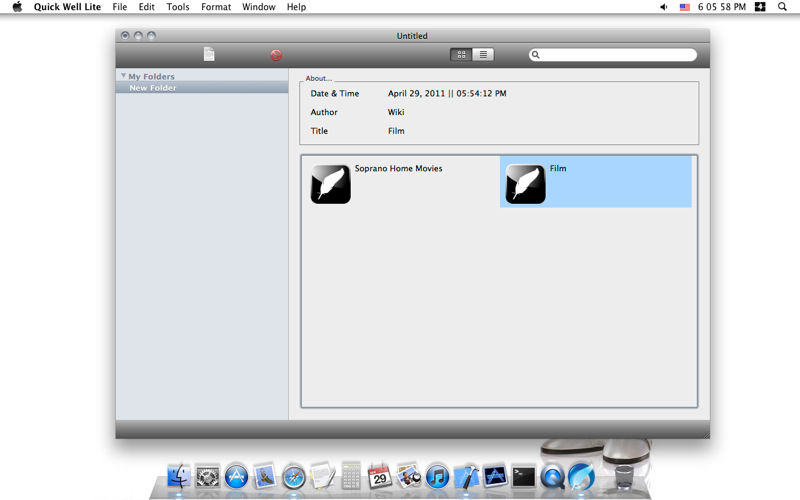The image size is (800, 500).
Task: Open Spotlight search in menu bar
Action: tap(782, 7)
